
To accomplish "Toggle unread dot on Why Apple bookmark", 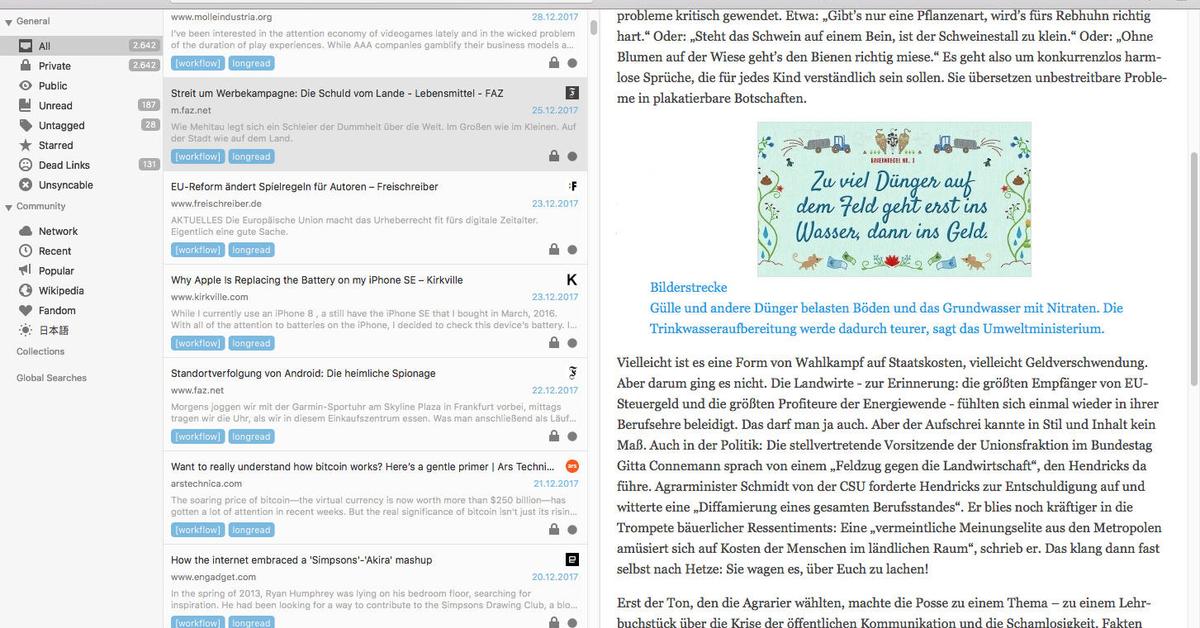I will click(572, 343).
